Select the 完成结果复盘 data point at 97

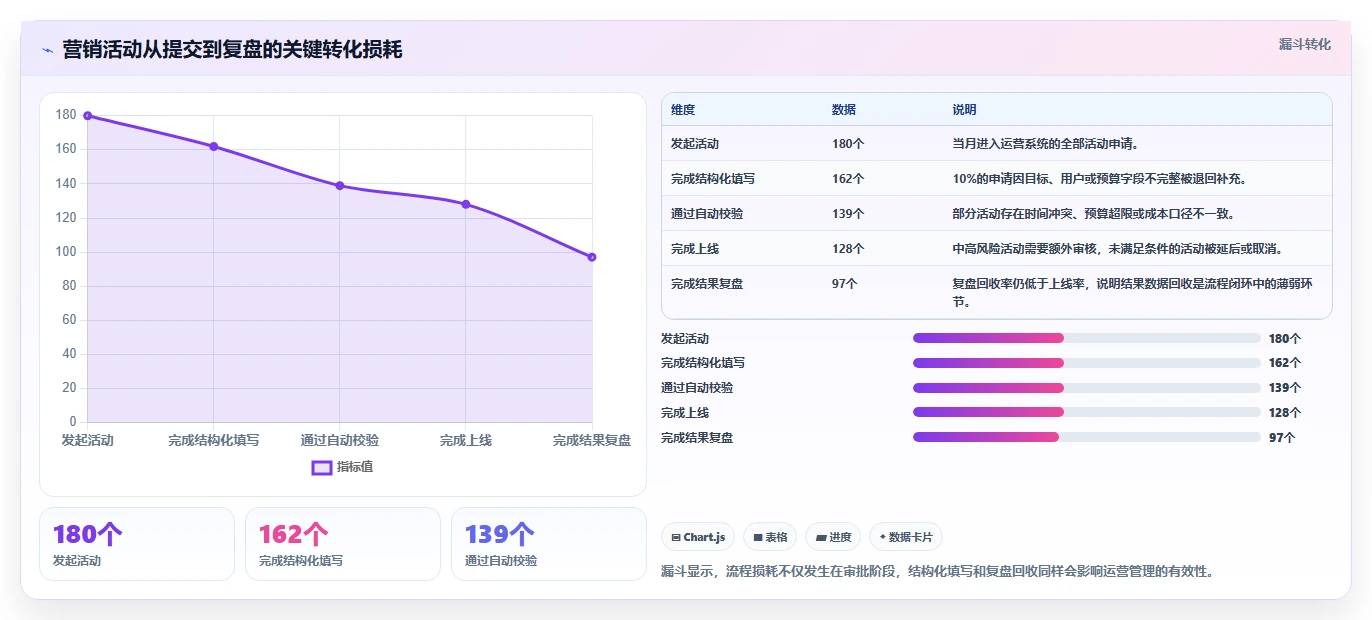point(592,257)
